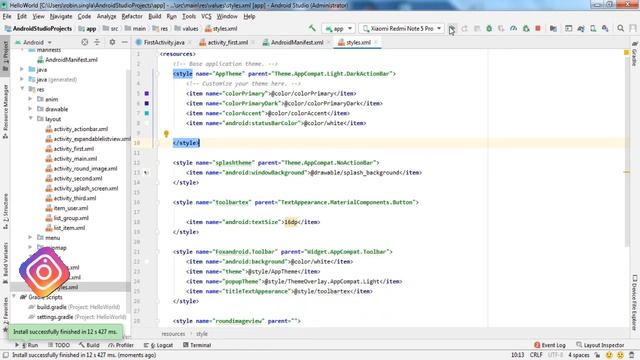The image size is (640, 360).
Task: Open the Event Log
Action: pyautogui.click(x=550, y=345)
